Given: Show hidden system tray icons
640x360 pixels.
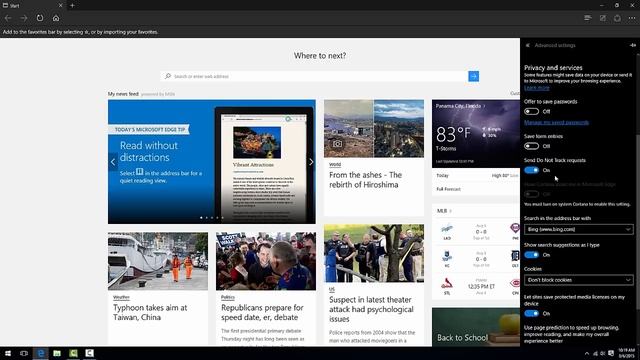Looking at the screenshot, I should tap(587, 353).
